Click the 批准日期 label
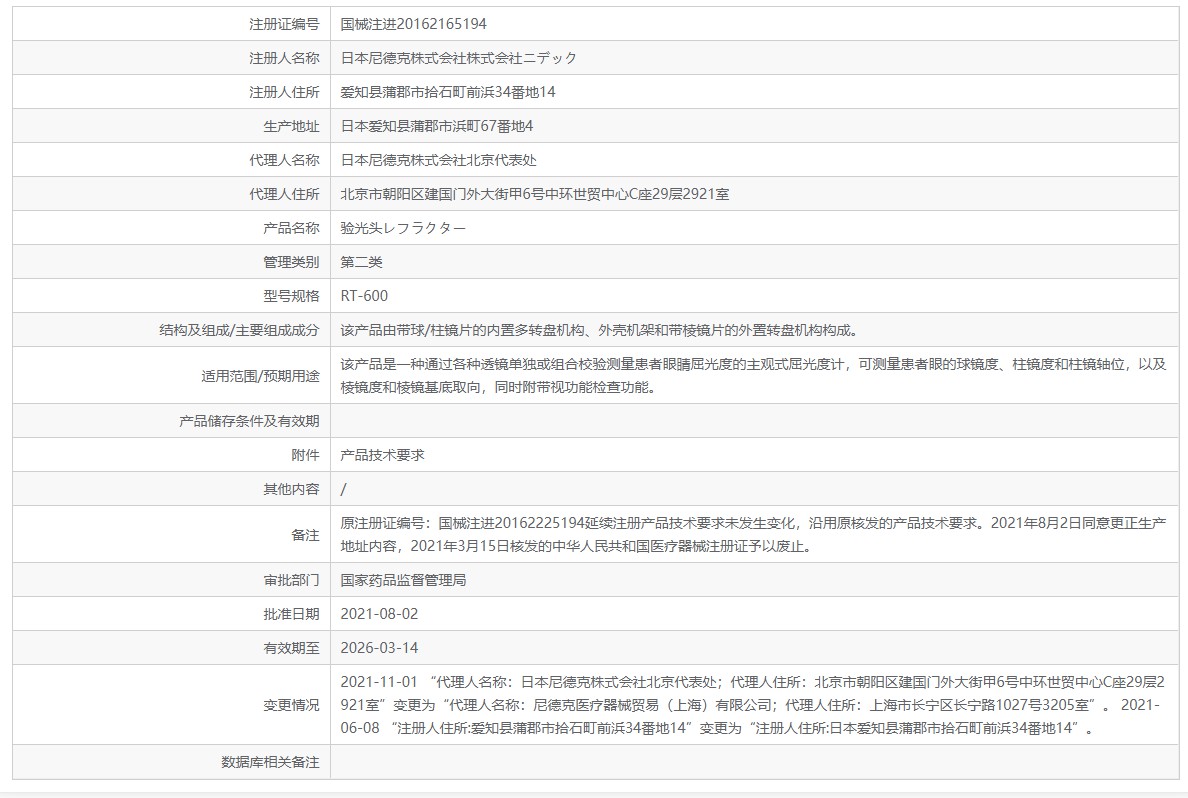This screenshot has width=1188, height=798. tap(291, 615)
